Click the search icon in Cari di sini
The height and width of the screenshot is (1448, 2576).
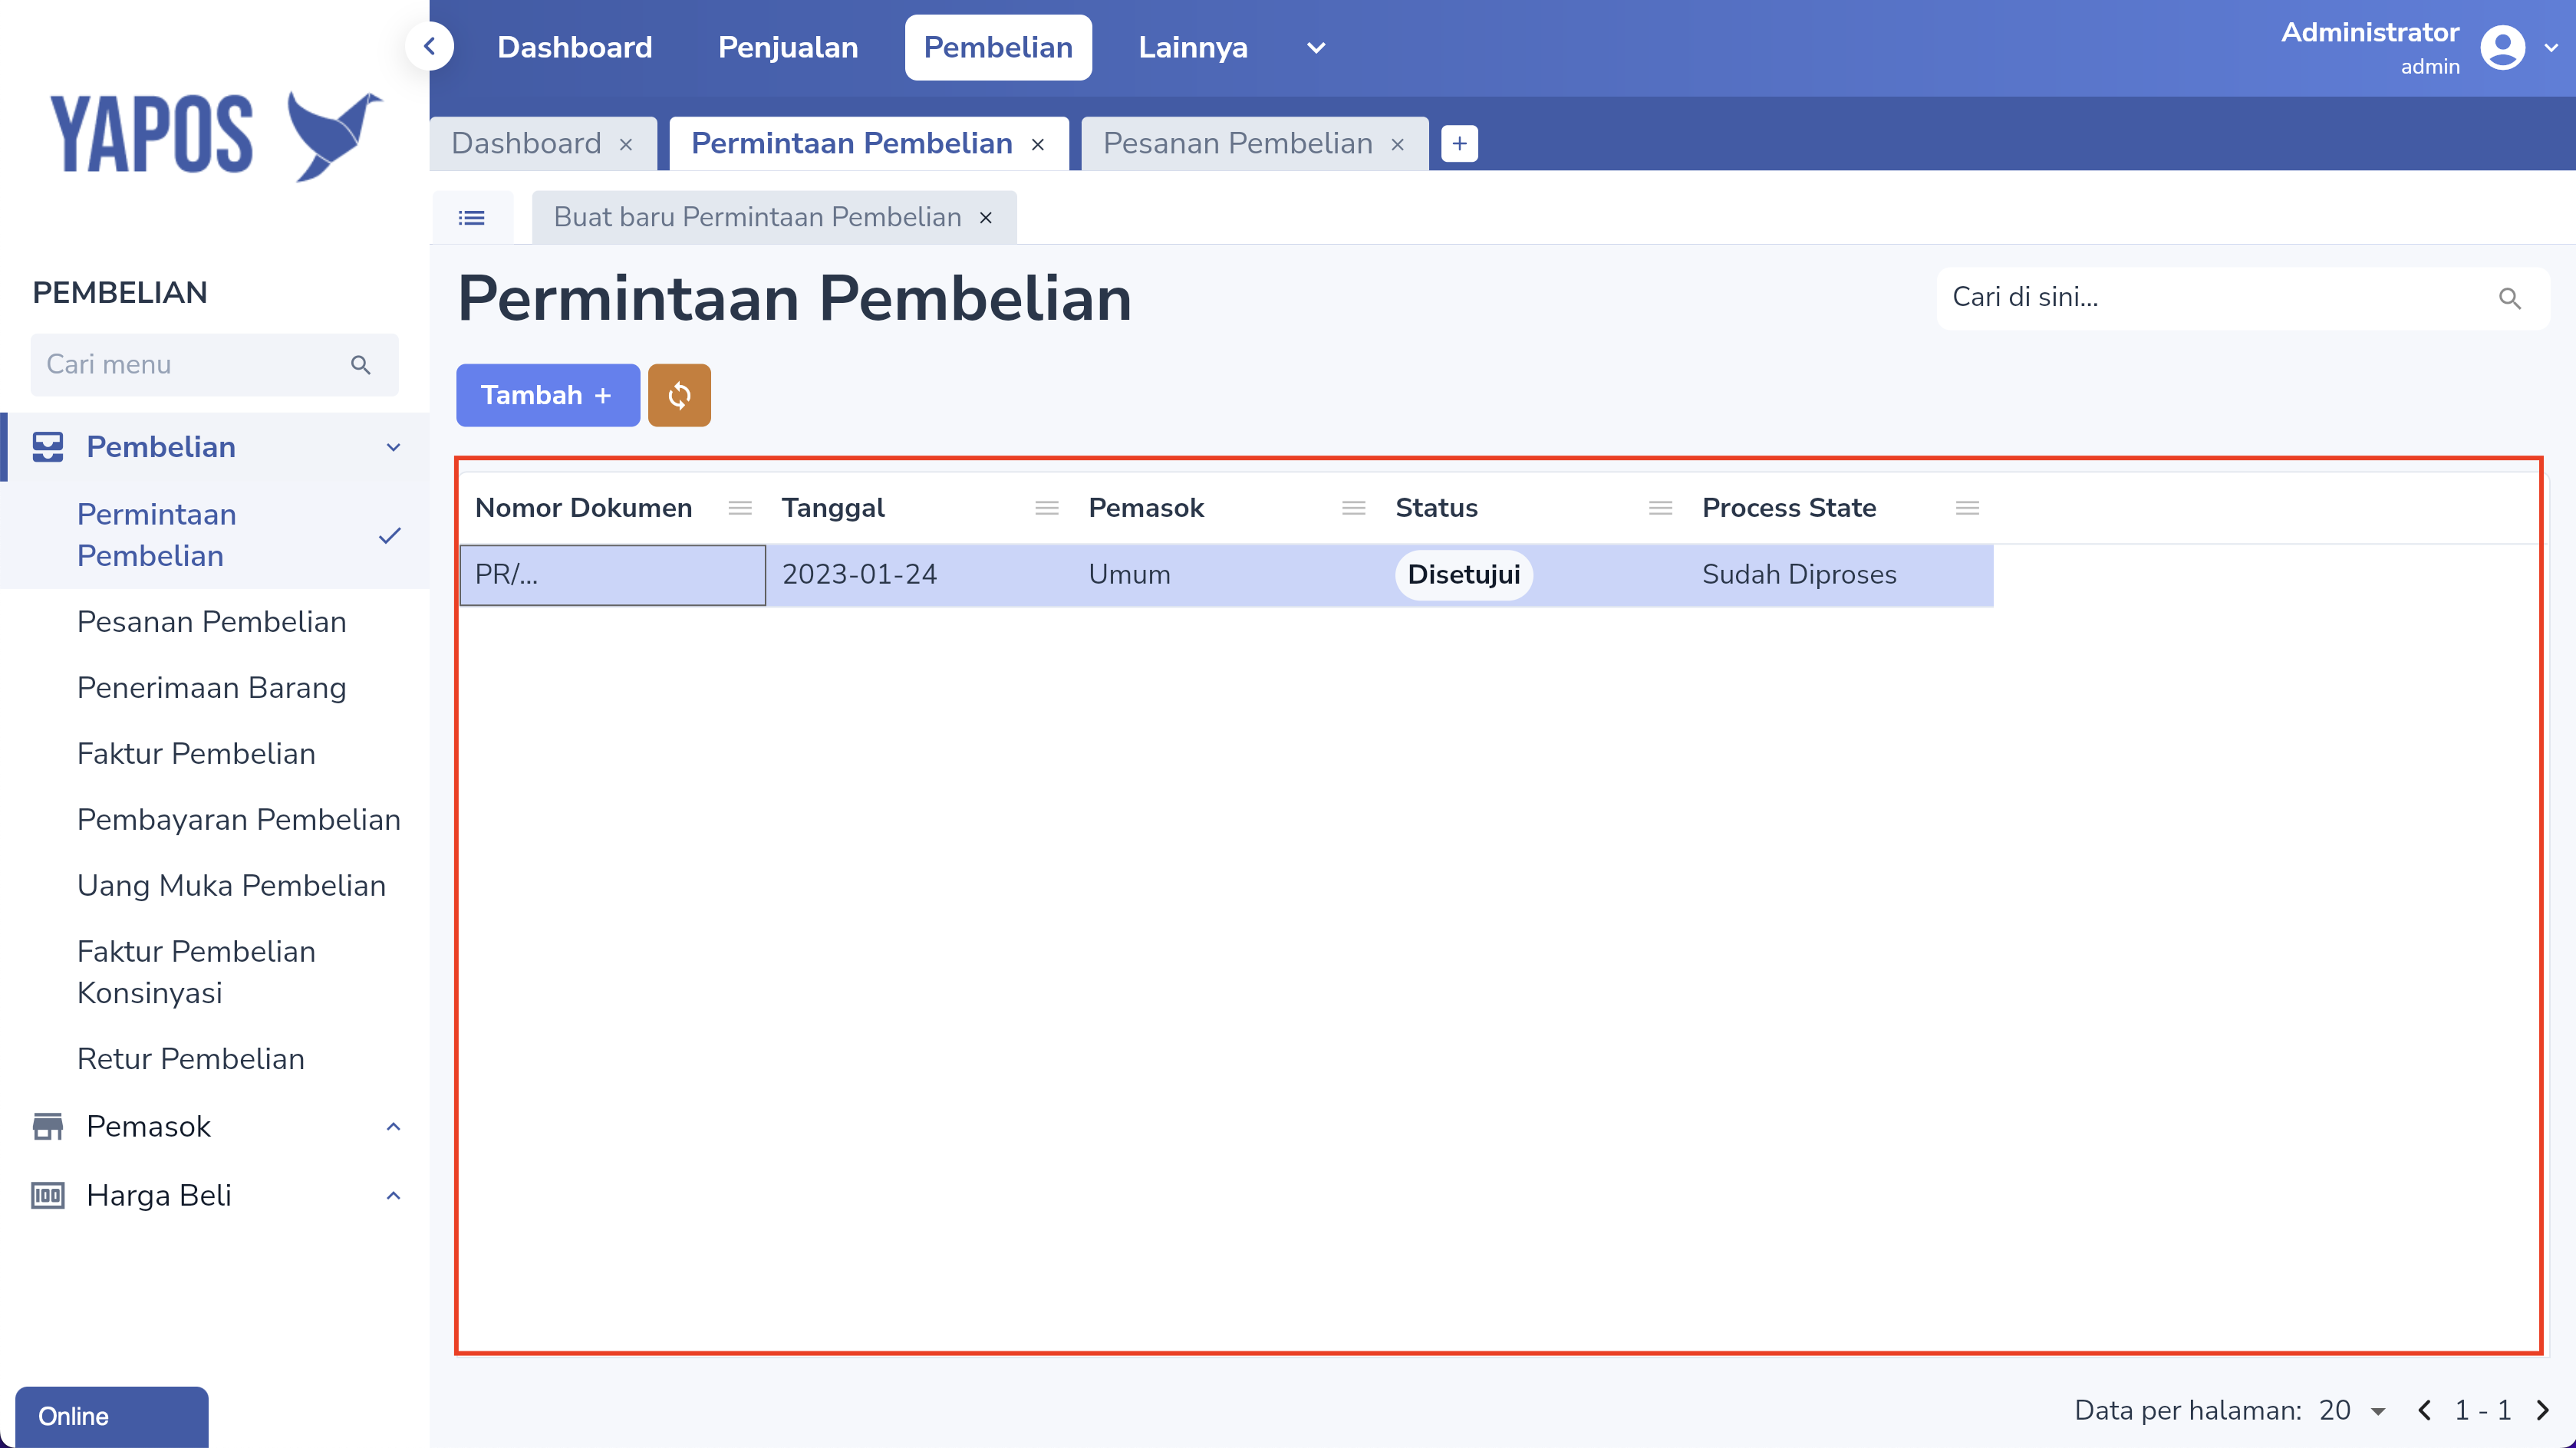click(2509, 297)
